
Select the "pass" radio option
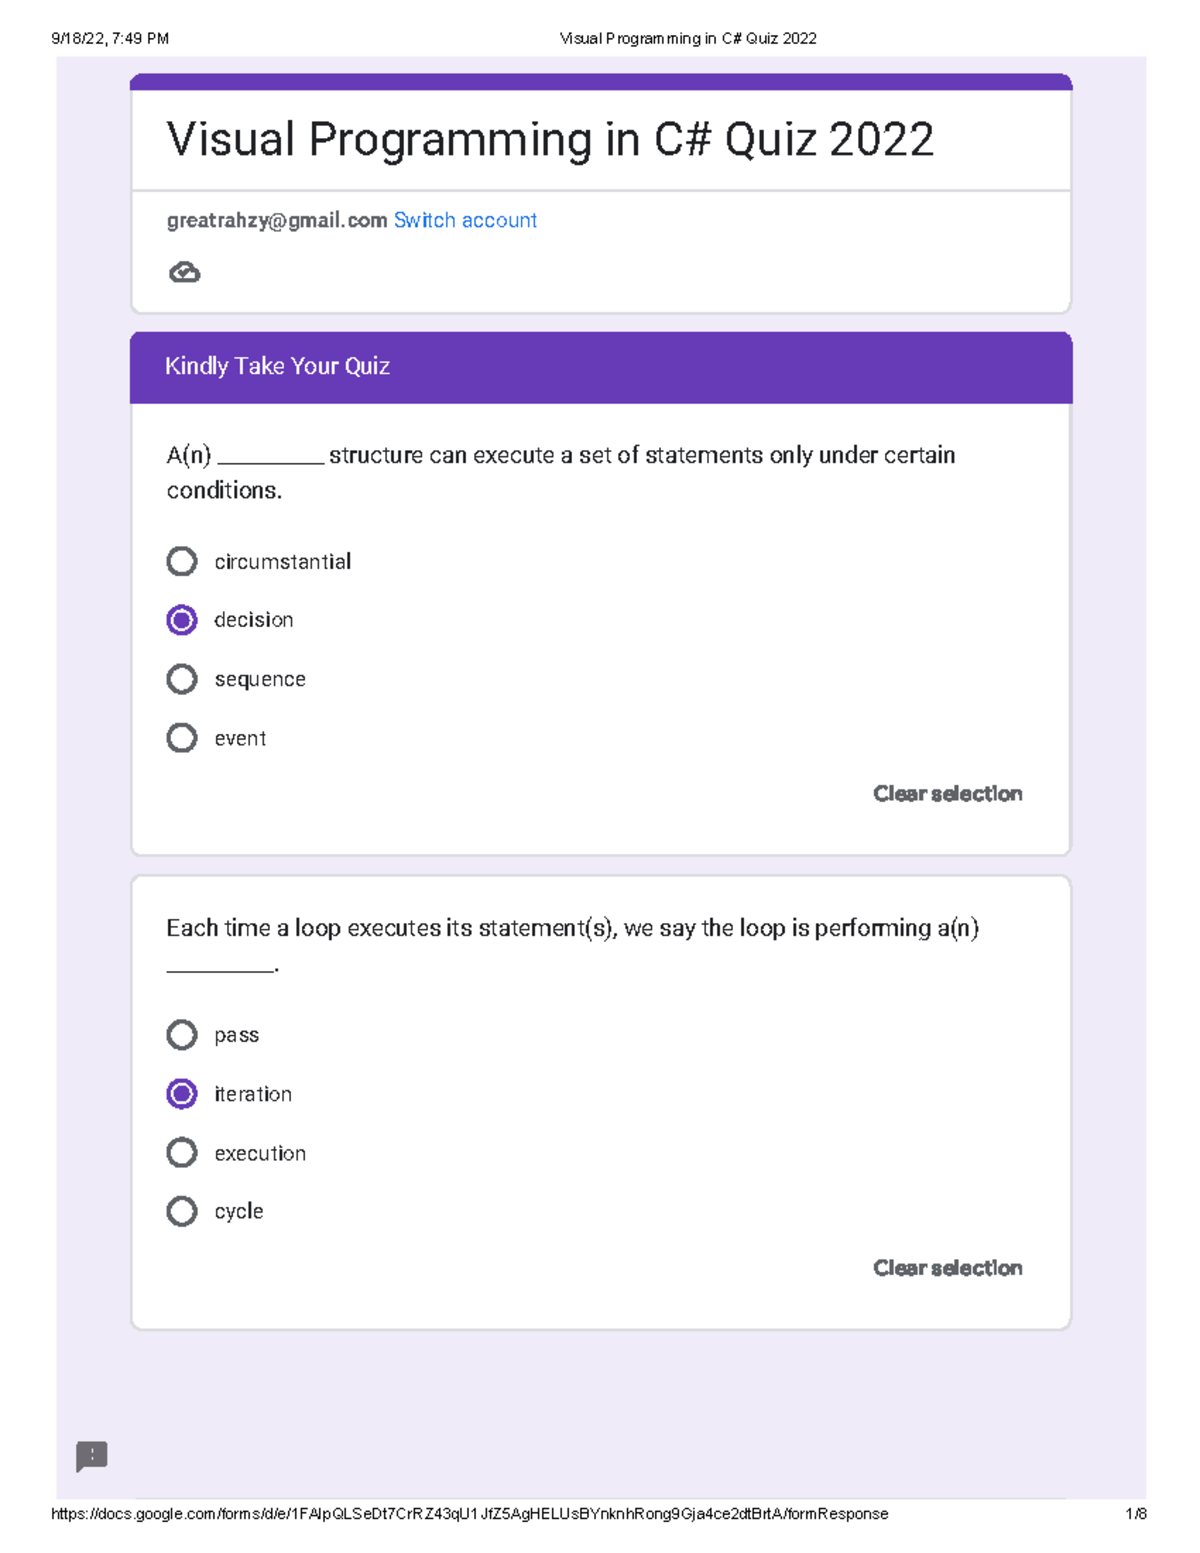click(x=182, y=1035)
